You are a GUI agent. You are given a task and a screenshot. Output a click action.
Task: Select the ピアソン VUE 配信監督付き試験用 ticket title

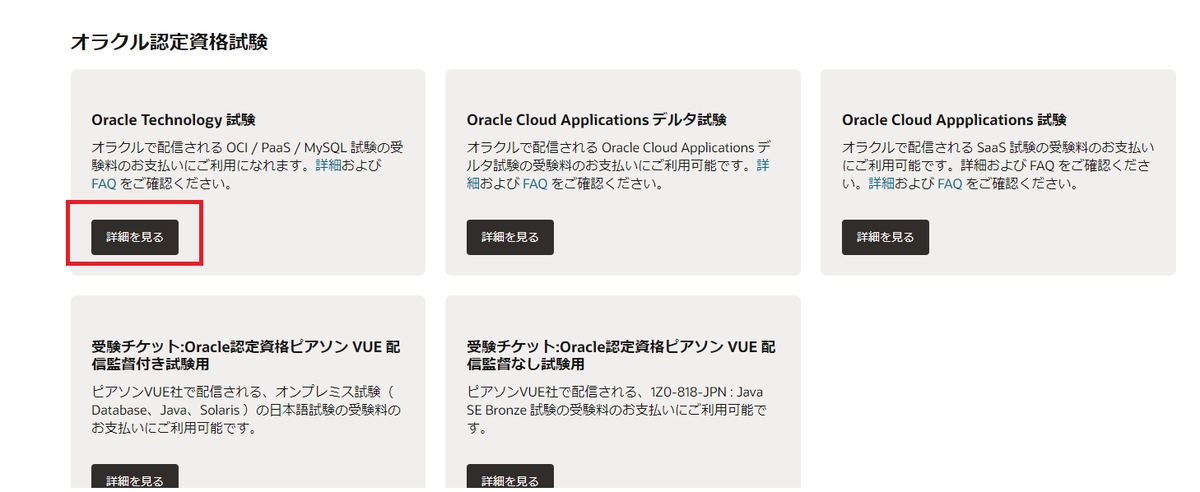click(x=246, y=356)
